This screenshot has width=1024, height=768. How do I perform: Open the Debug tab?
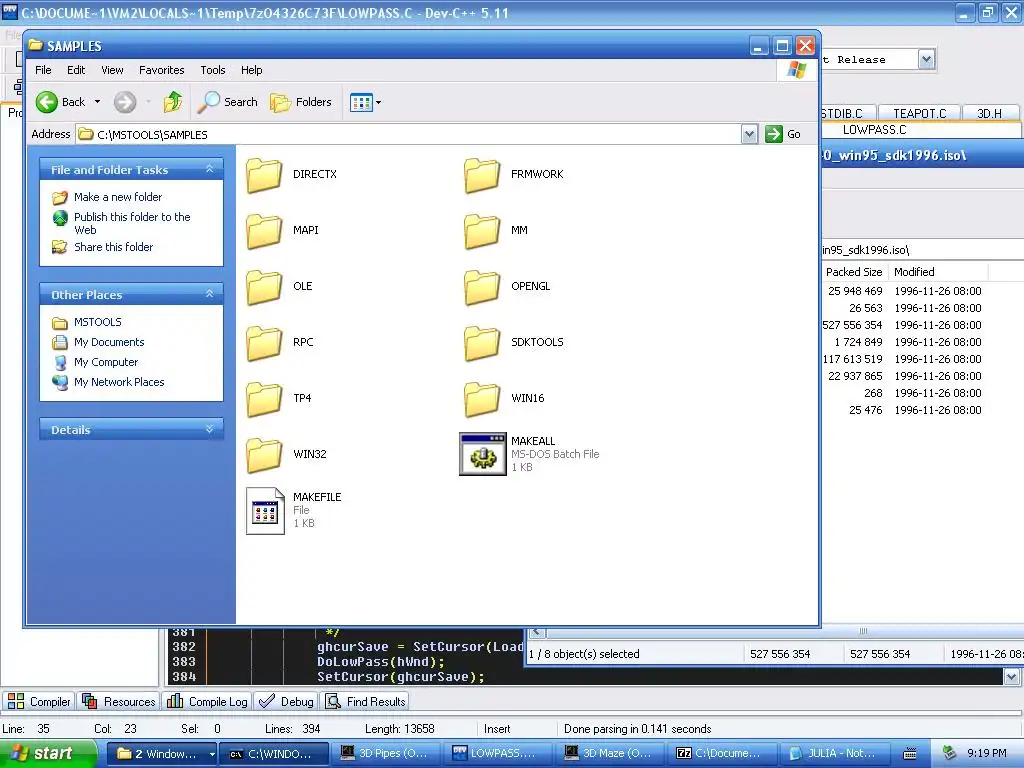click(x=286, y=701)
